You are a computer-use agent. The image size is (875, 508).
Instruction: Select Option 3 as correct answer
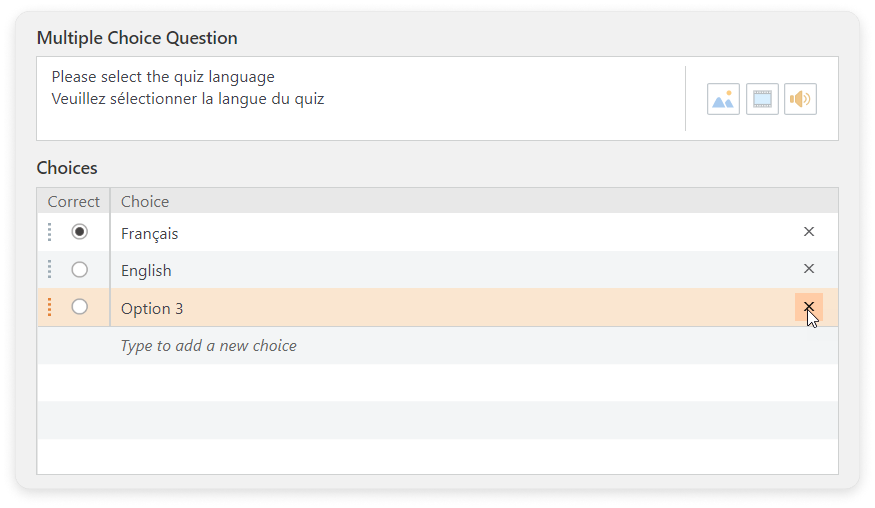(x=80, y=307)
